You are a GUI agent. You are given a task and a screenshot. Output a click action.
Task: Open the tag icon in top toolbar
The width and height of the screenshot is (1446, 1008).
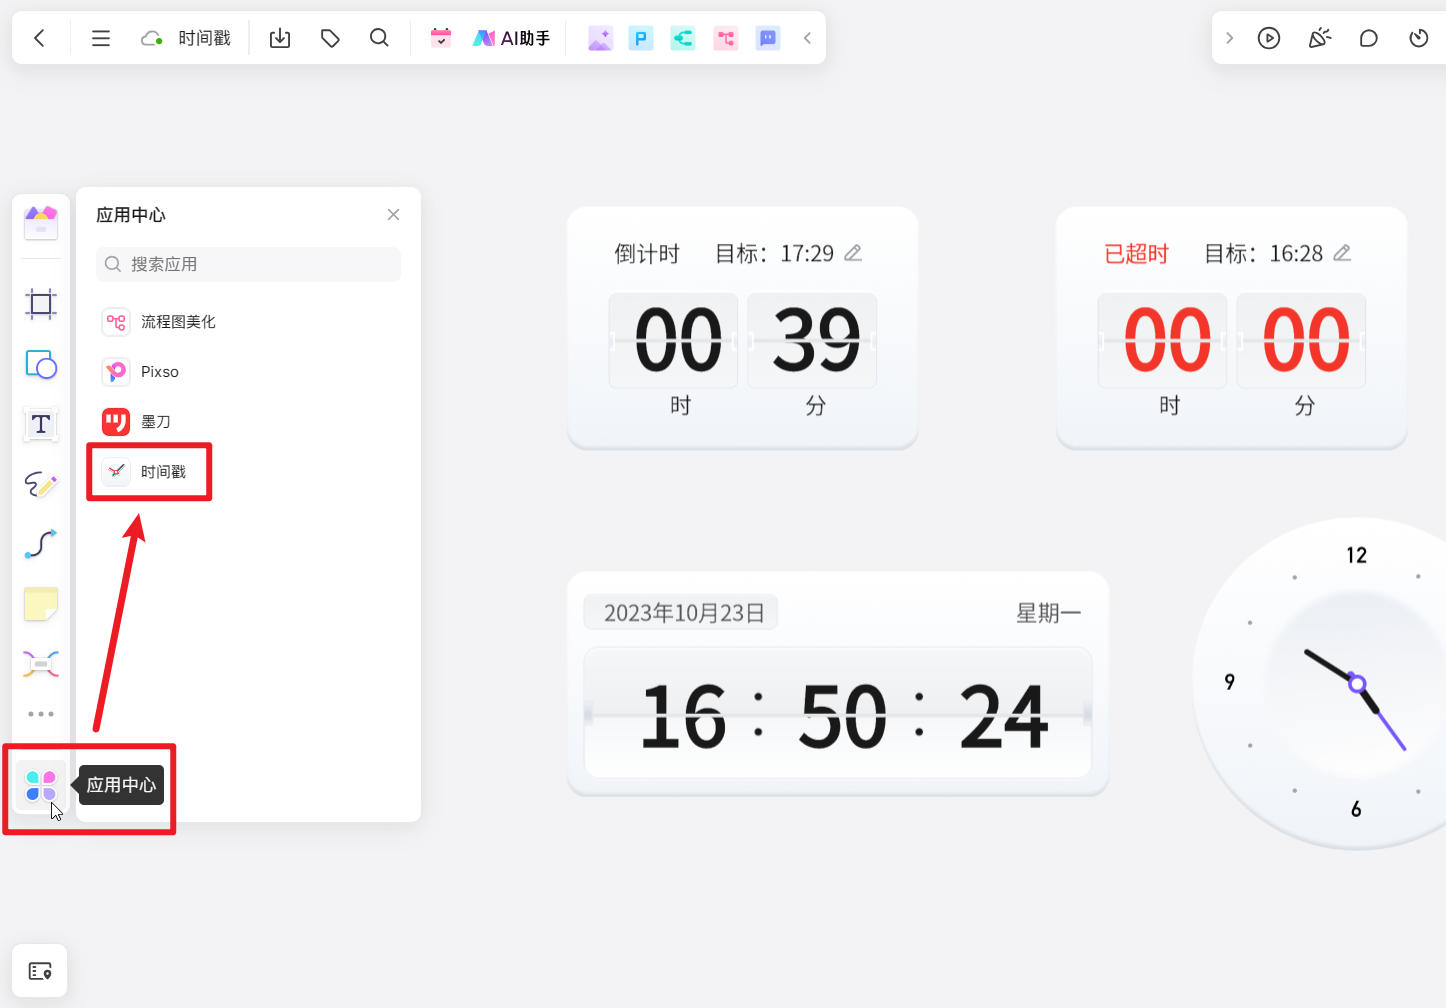tap(330, 38)
